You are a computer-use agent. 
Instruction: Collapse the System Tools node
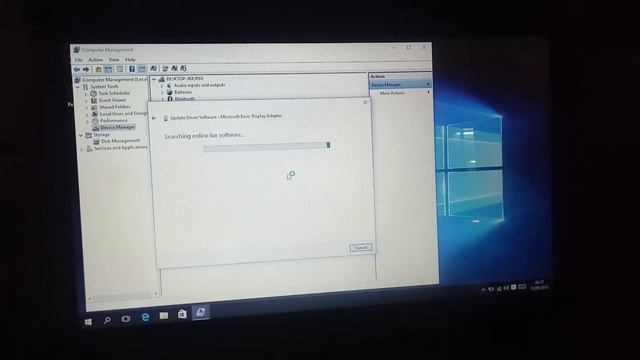point(78,87)
